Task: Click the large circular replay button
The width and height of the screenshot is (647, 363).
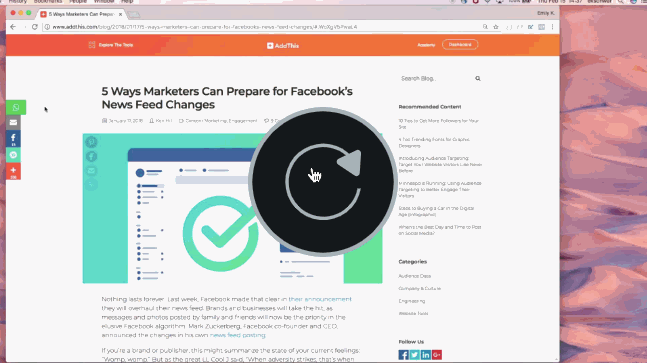Action: (x=323, y=182)
